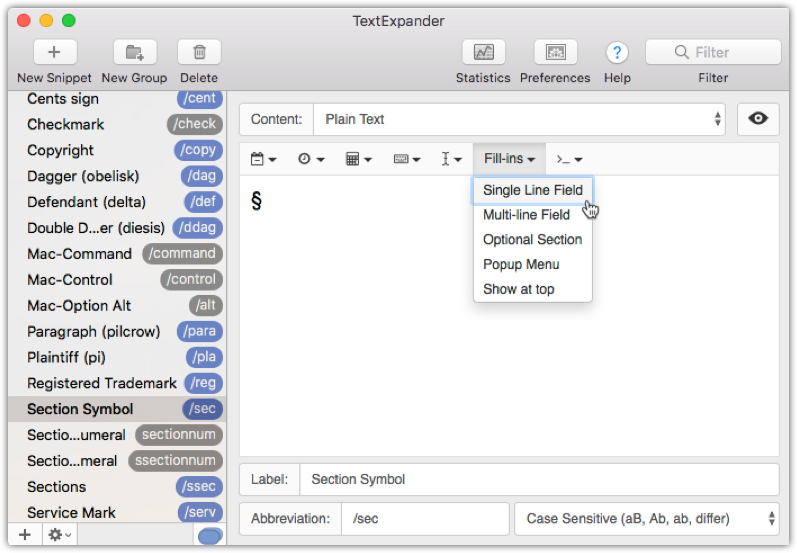Open the date math calculator menu
The width and height of the screenshot is (797, 553).
[359, 159]
